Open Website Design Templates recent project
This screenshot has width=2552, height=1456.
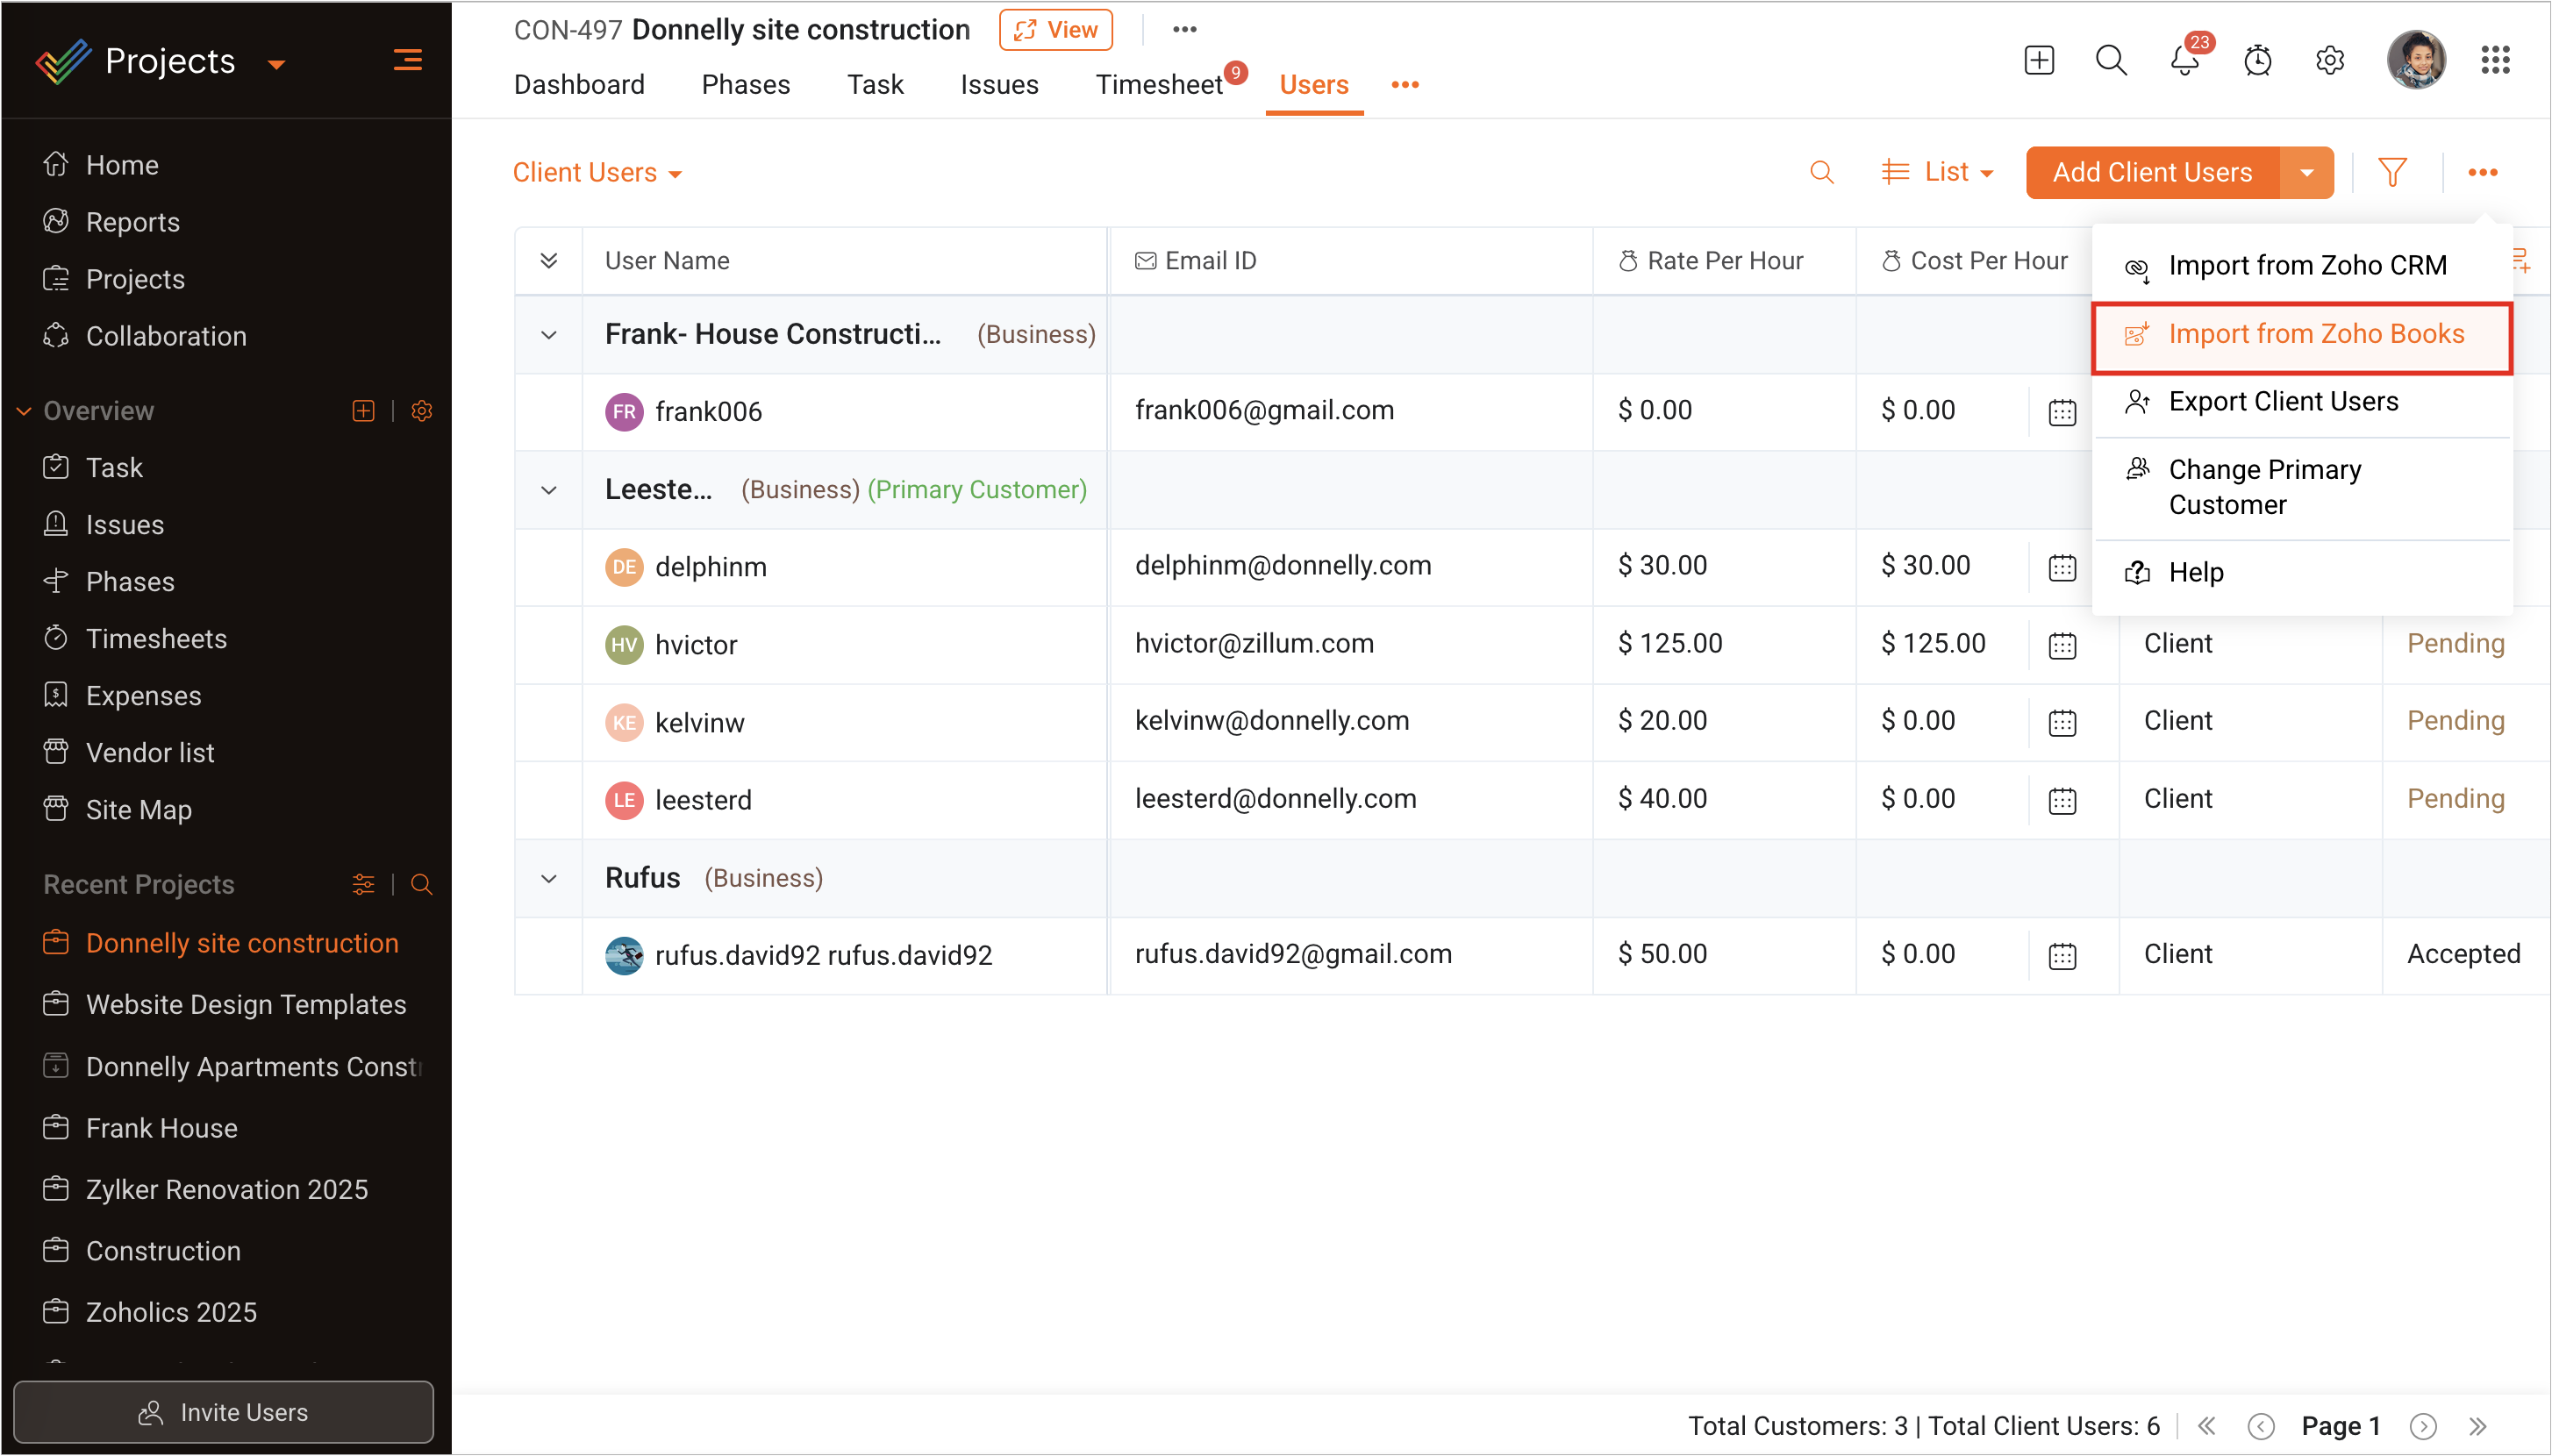pyautogui.click(x=246, y=1004)
